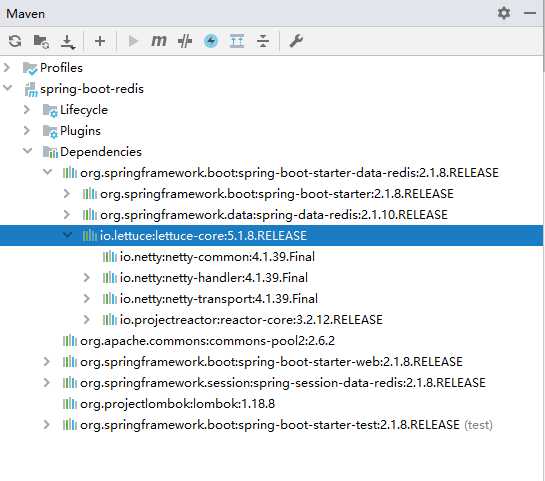Open Maven panel gear options
Viewport: 545px width, 481px height.
pyautogui.click(x=504, y=13)
